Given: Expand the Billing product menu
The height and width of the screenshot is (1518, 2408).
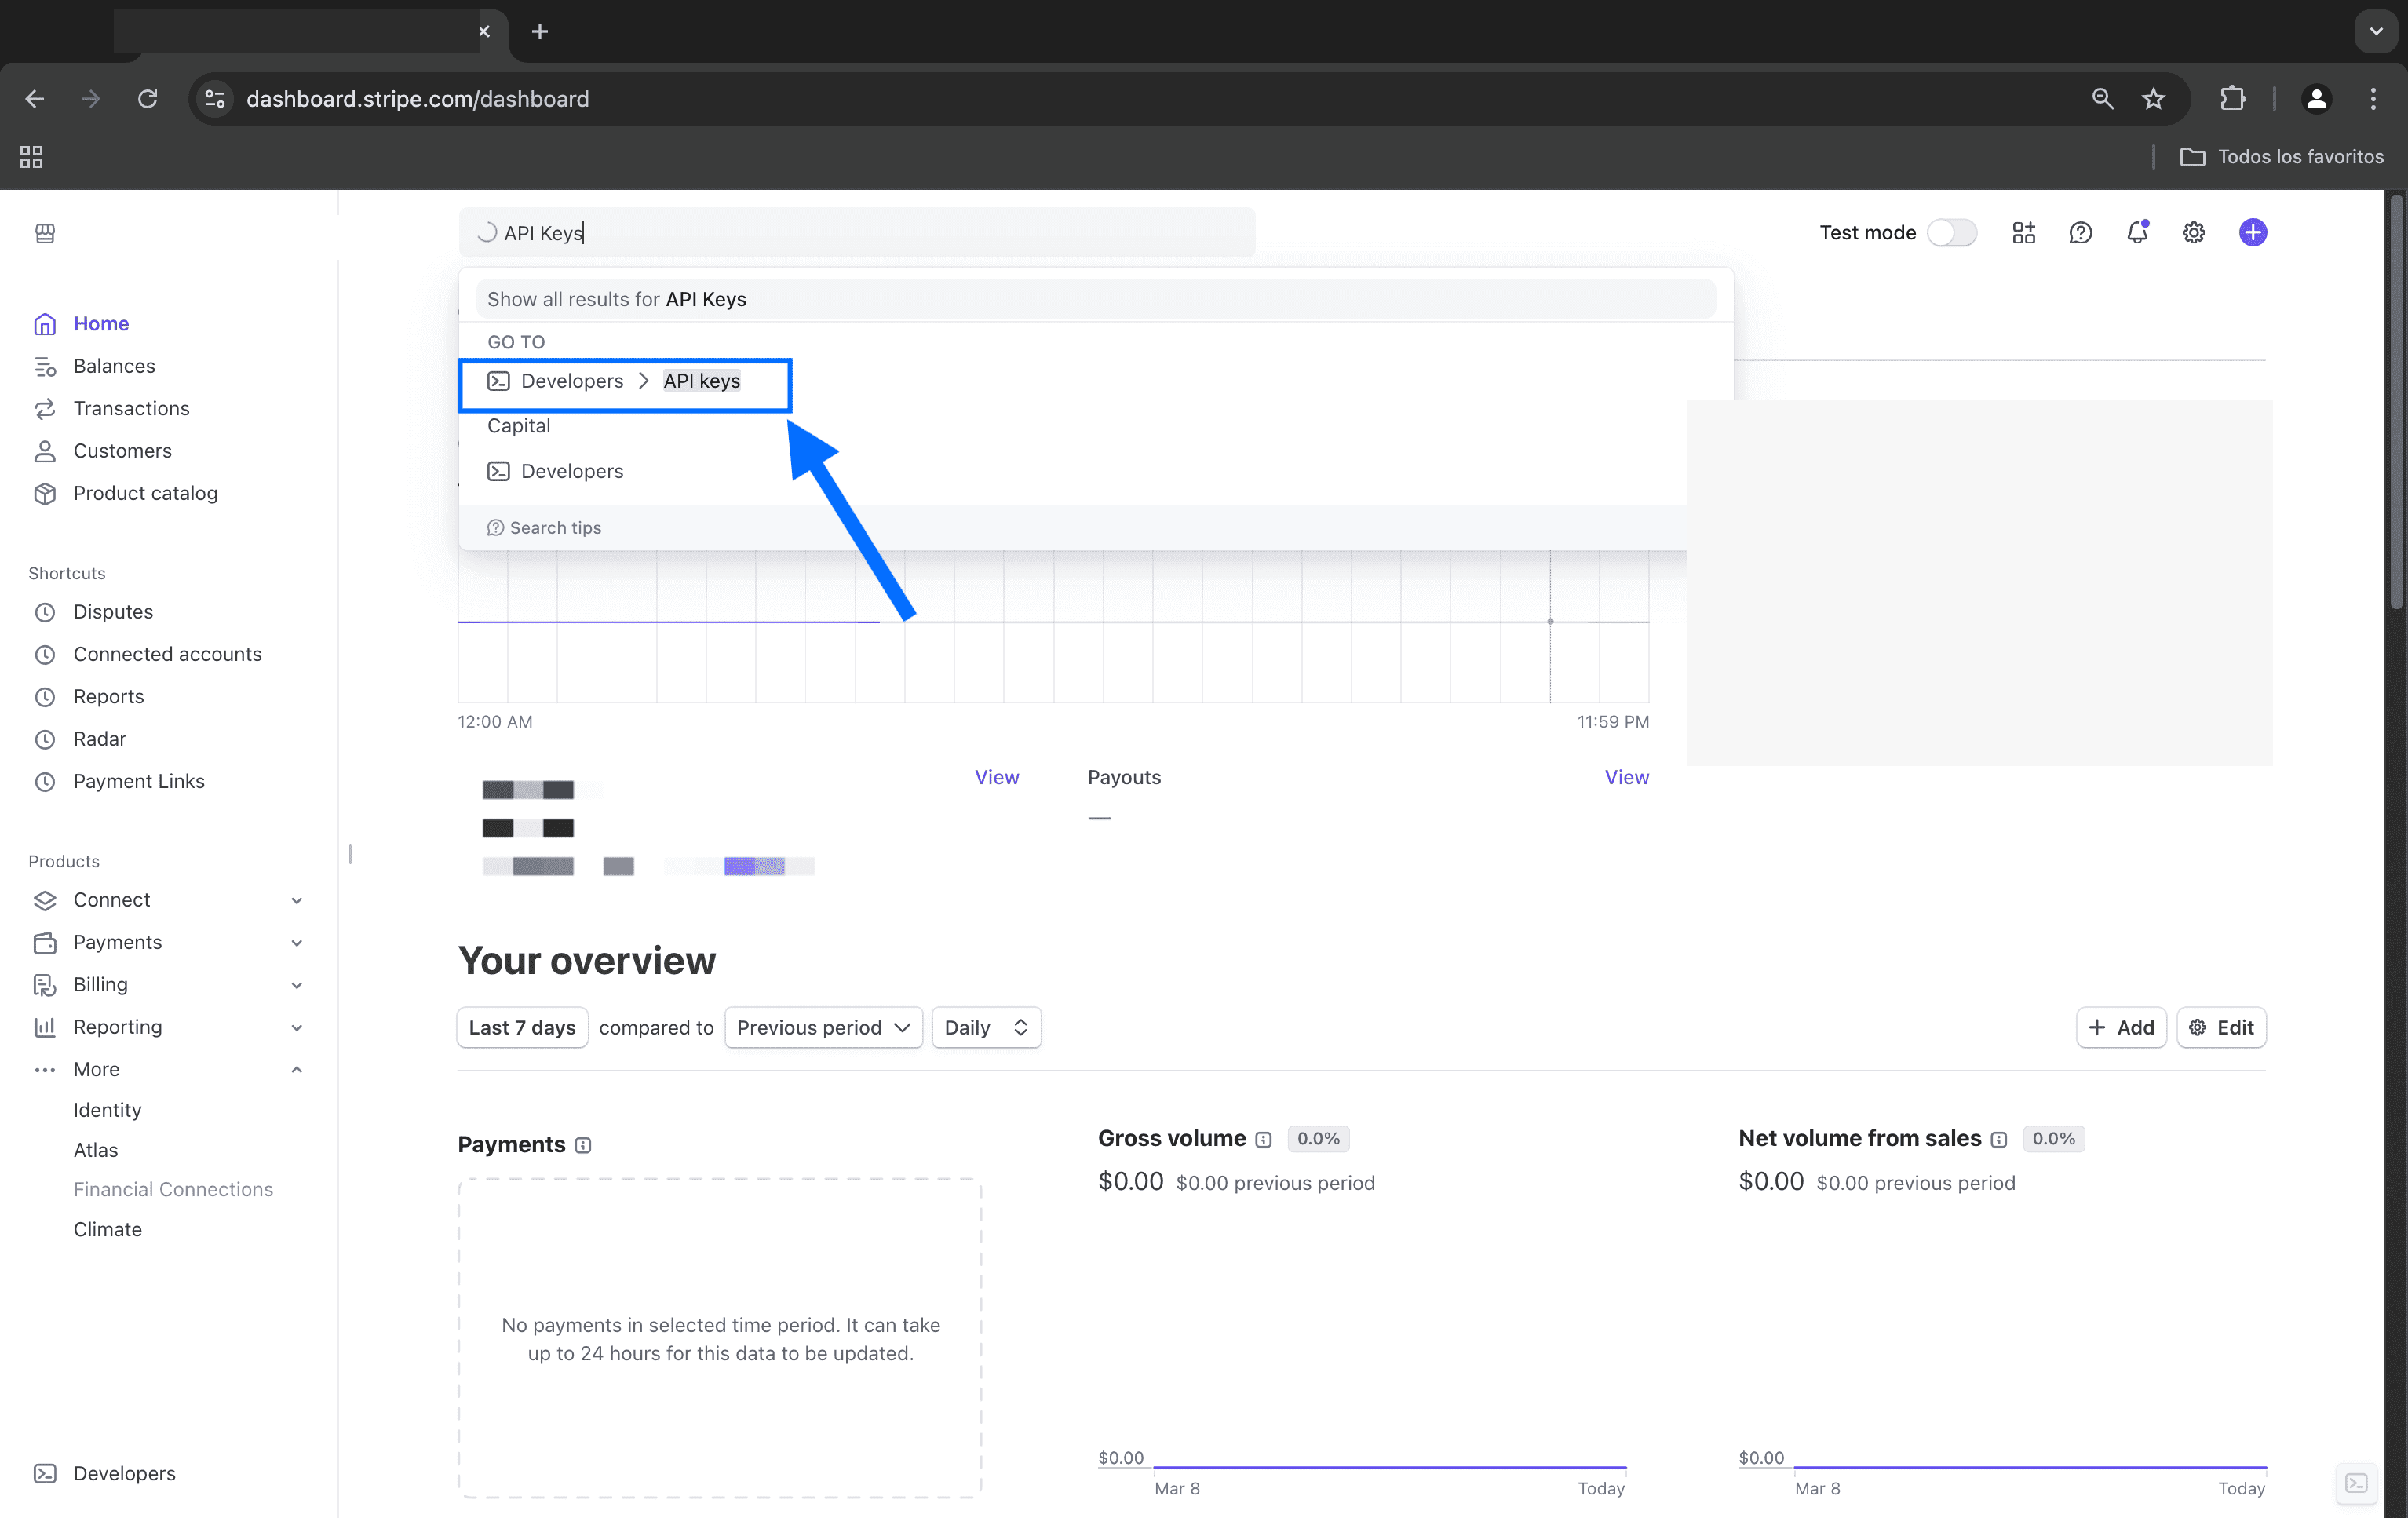Looking at the screenshot, I should 297,985.
